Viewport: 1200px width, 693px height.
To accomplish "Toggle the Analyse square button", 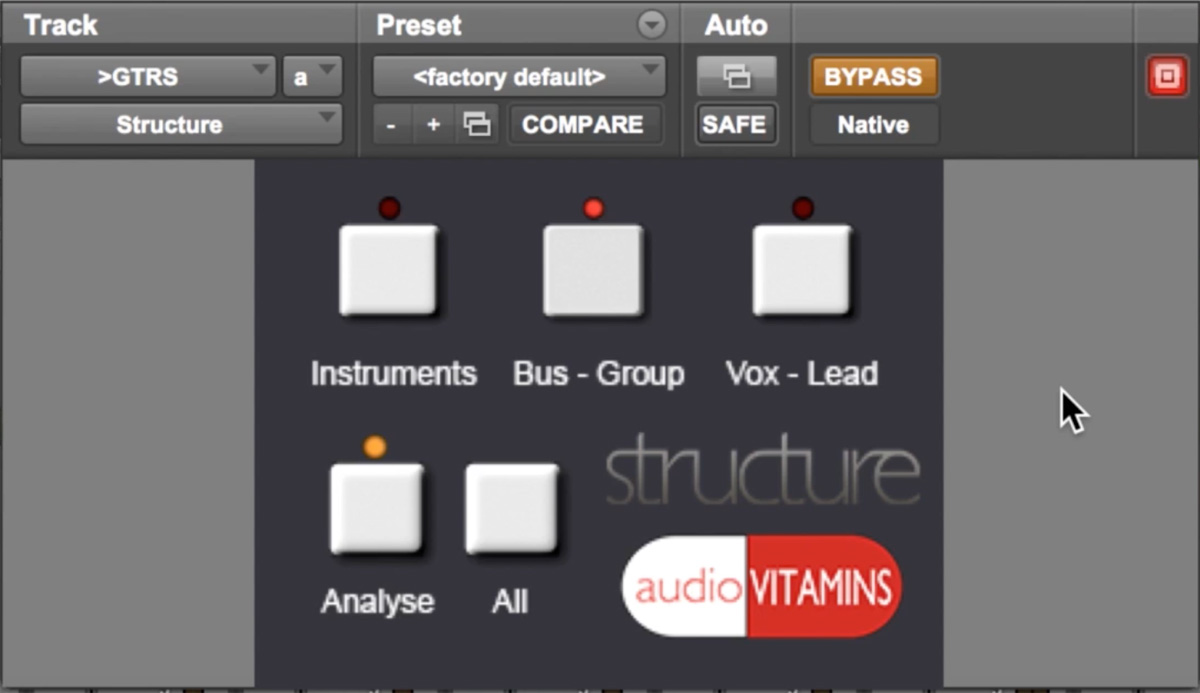I will pos(376,508).
